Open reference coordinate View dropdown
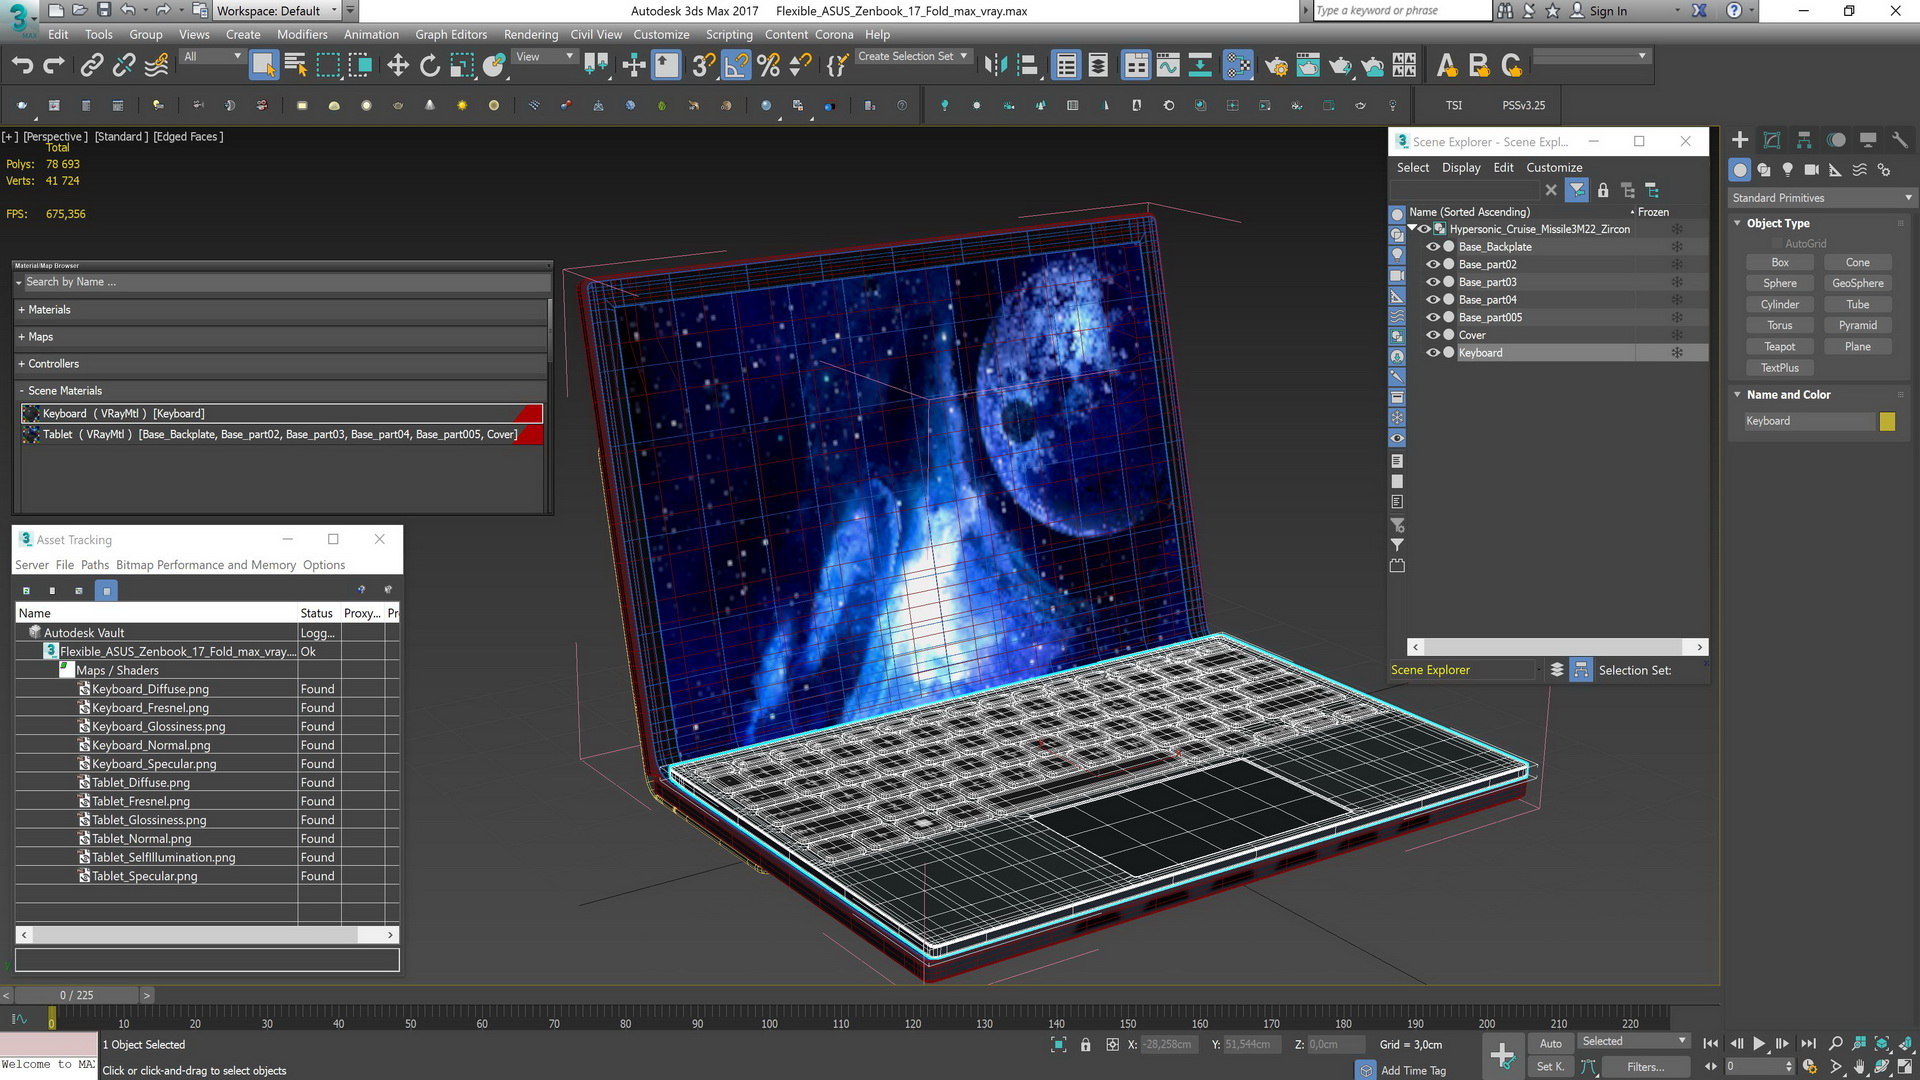 pos(544,57)
